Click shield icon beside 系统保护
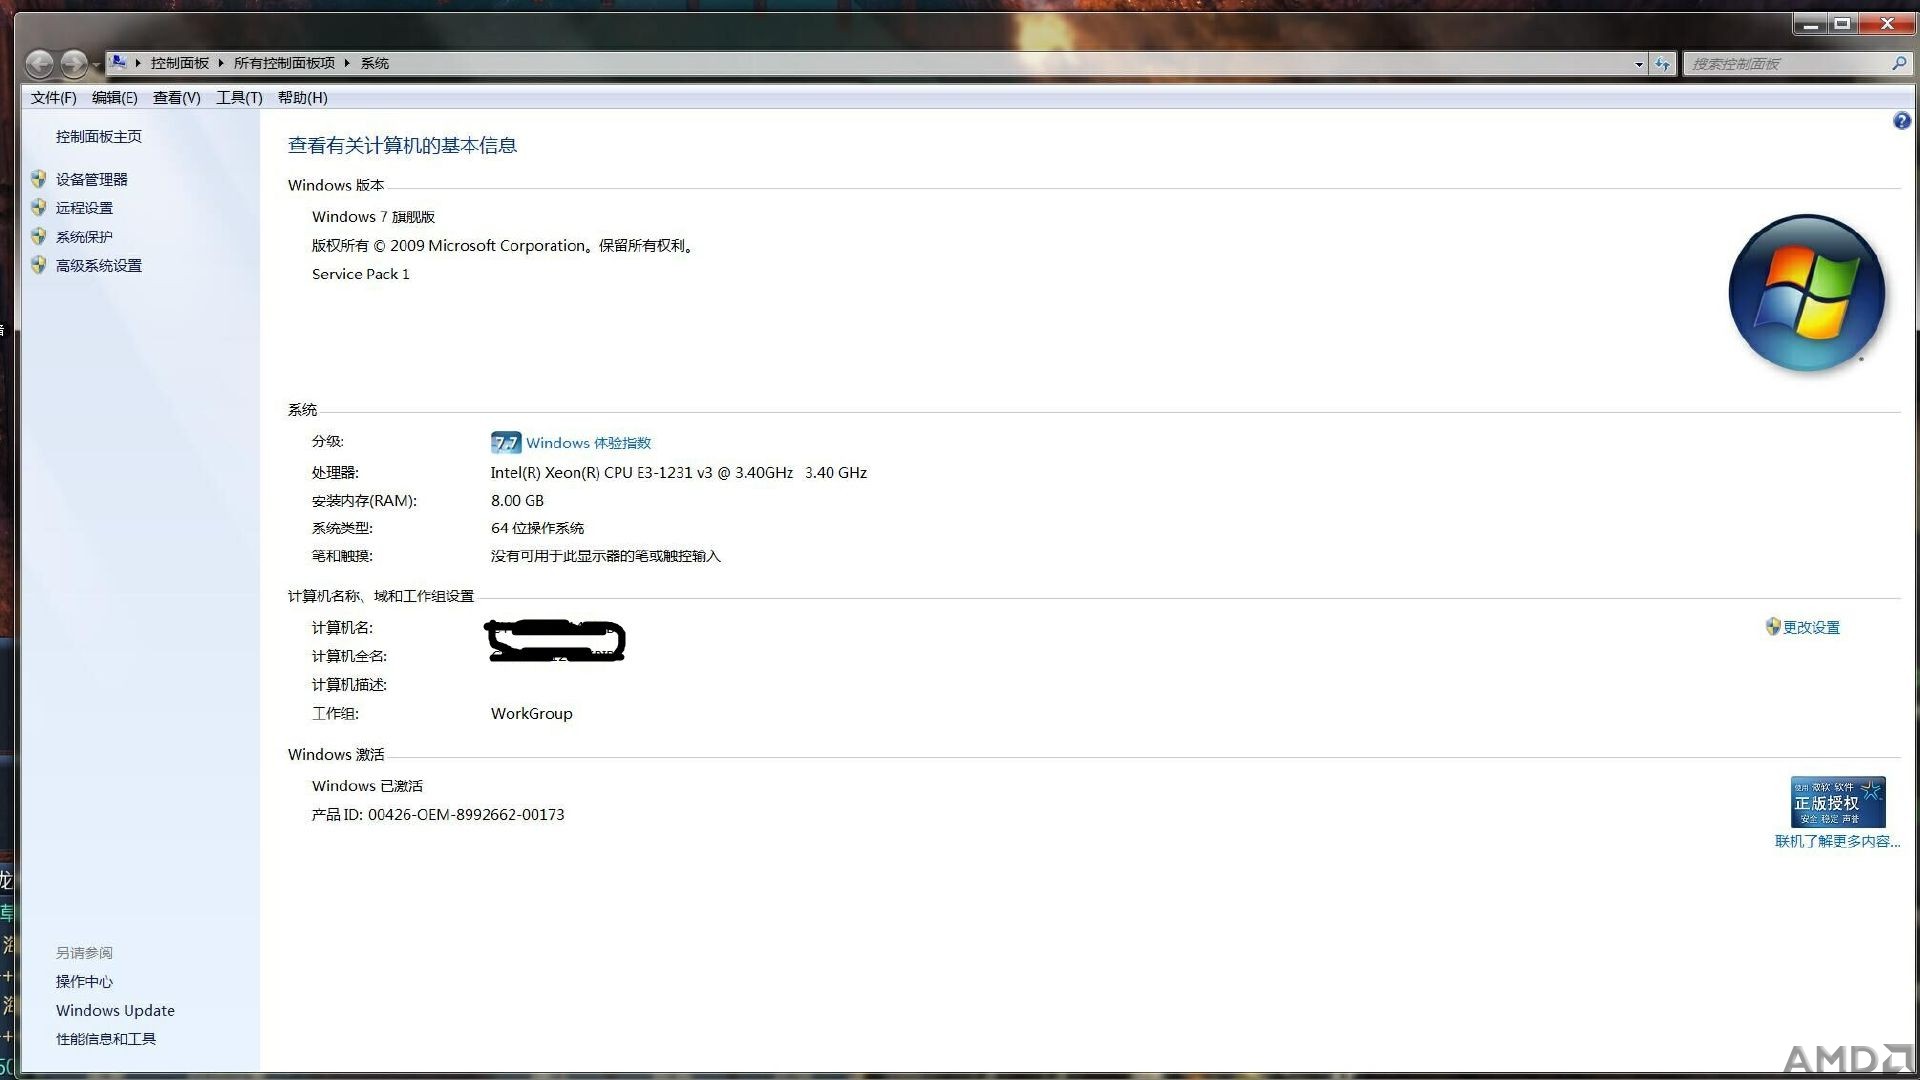This screenshot has width=1920, height=1080. coord(38,236)
